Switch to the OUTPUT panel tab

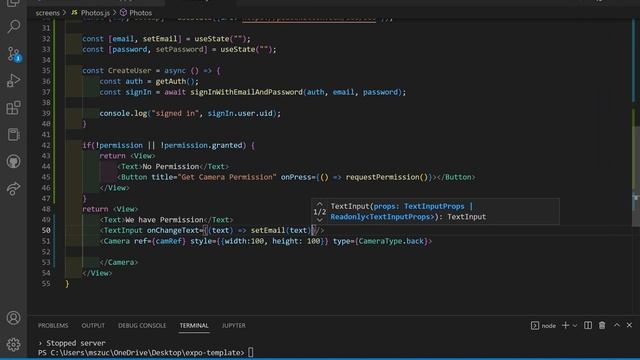[93, 325]
